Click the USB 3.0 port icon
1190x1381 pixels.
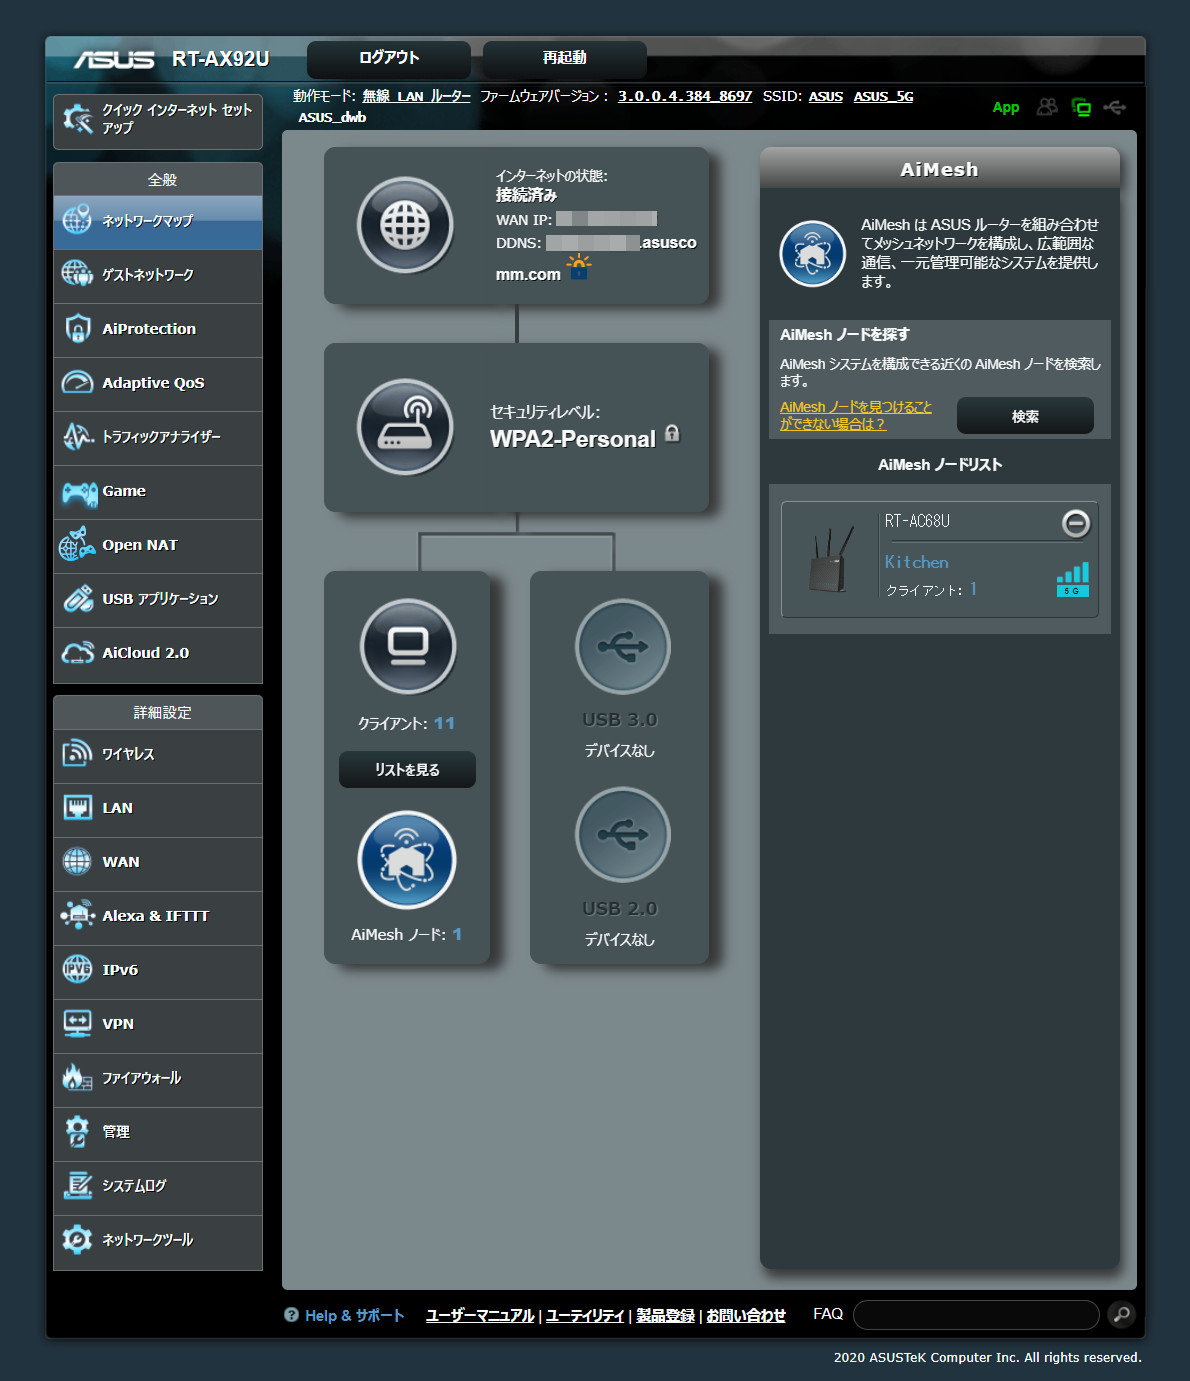623,647
